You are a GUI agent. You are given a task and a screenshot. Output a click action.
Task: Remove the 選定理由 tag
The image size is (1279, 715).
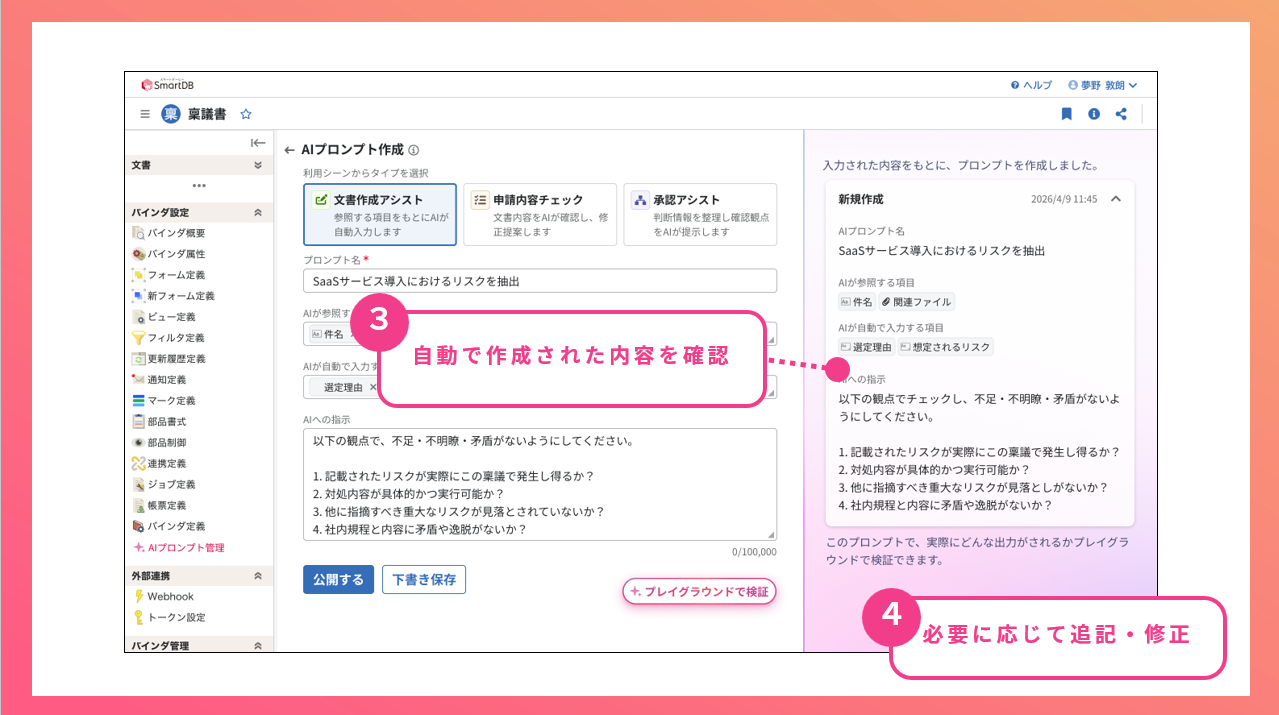point(373,387)
